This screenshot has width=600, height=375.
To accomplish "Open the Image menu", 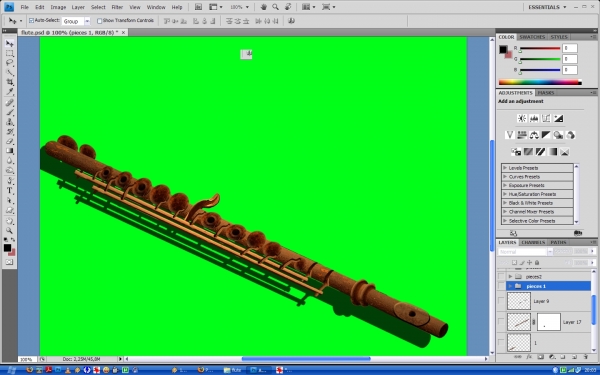I will (x=58, y=7).
